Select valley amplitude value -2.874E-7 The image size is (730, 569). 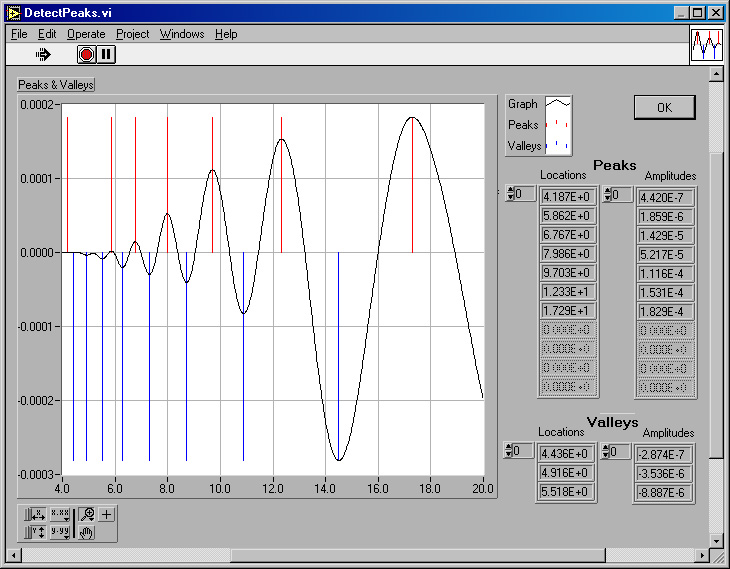(x=663, y=454)
